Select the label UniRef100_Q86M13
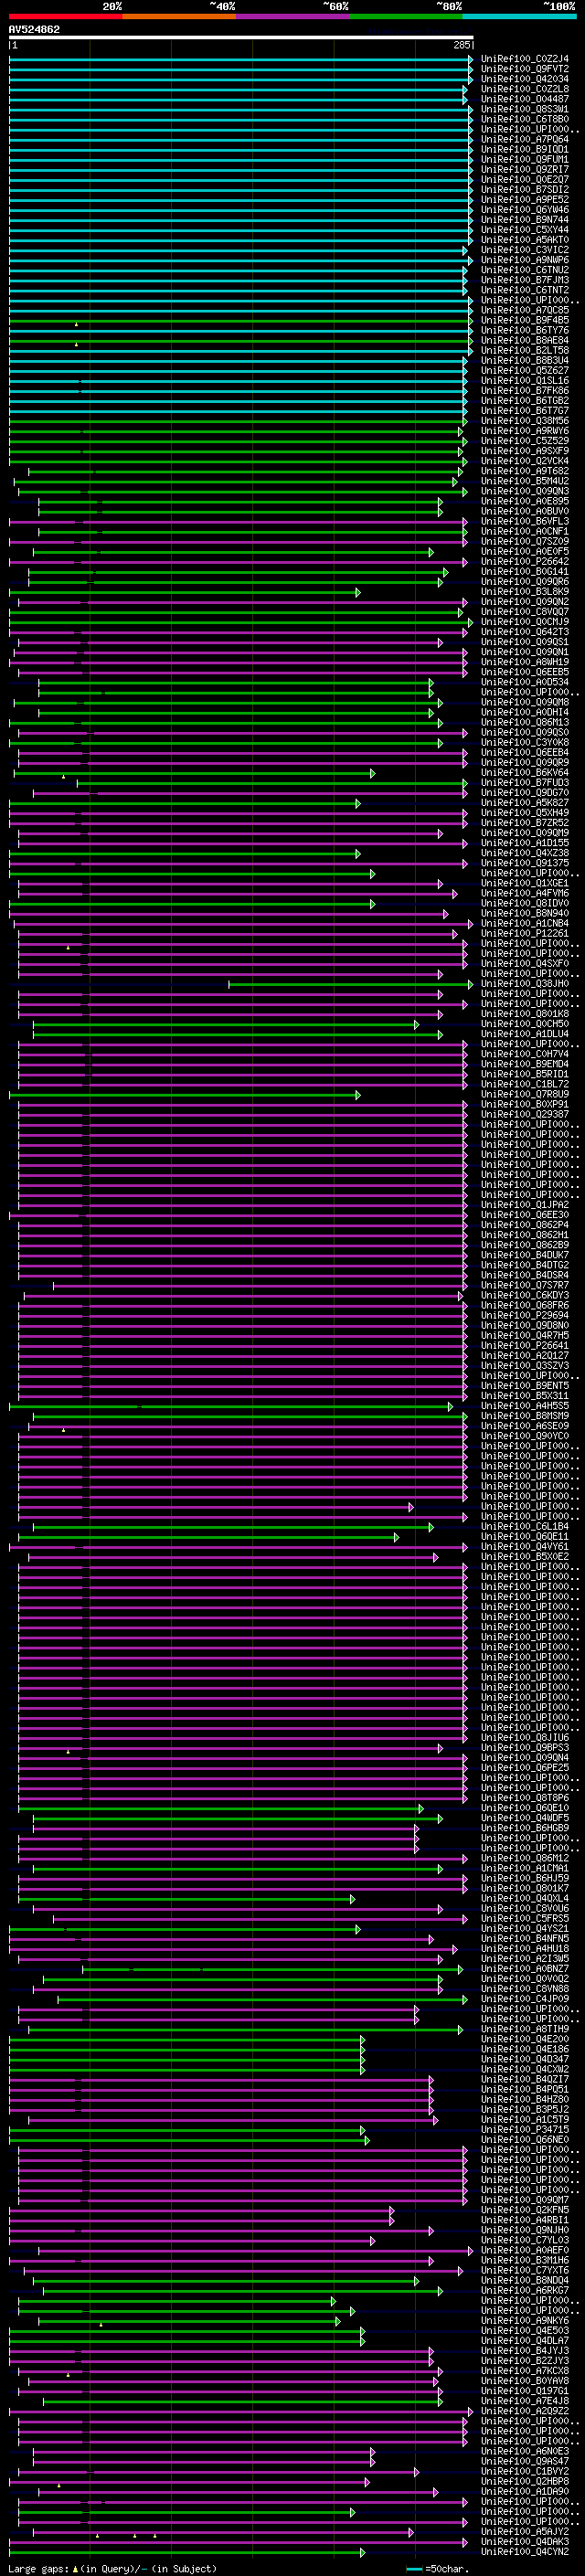 525,722
